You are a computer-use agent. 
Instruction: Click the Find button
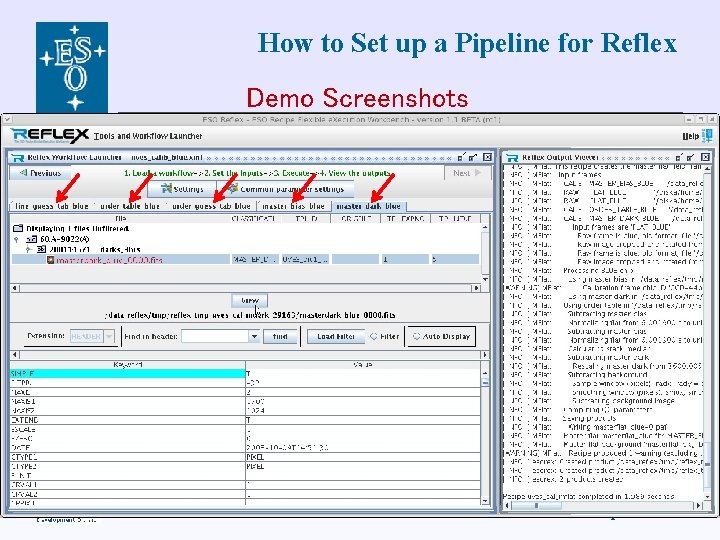[280, 336]
